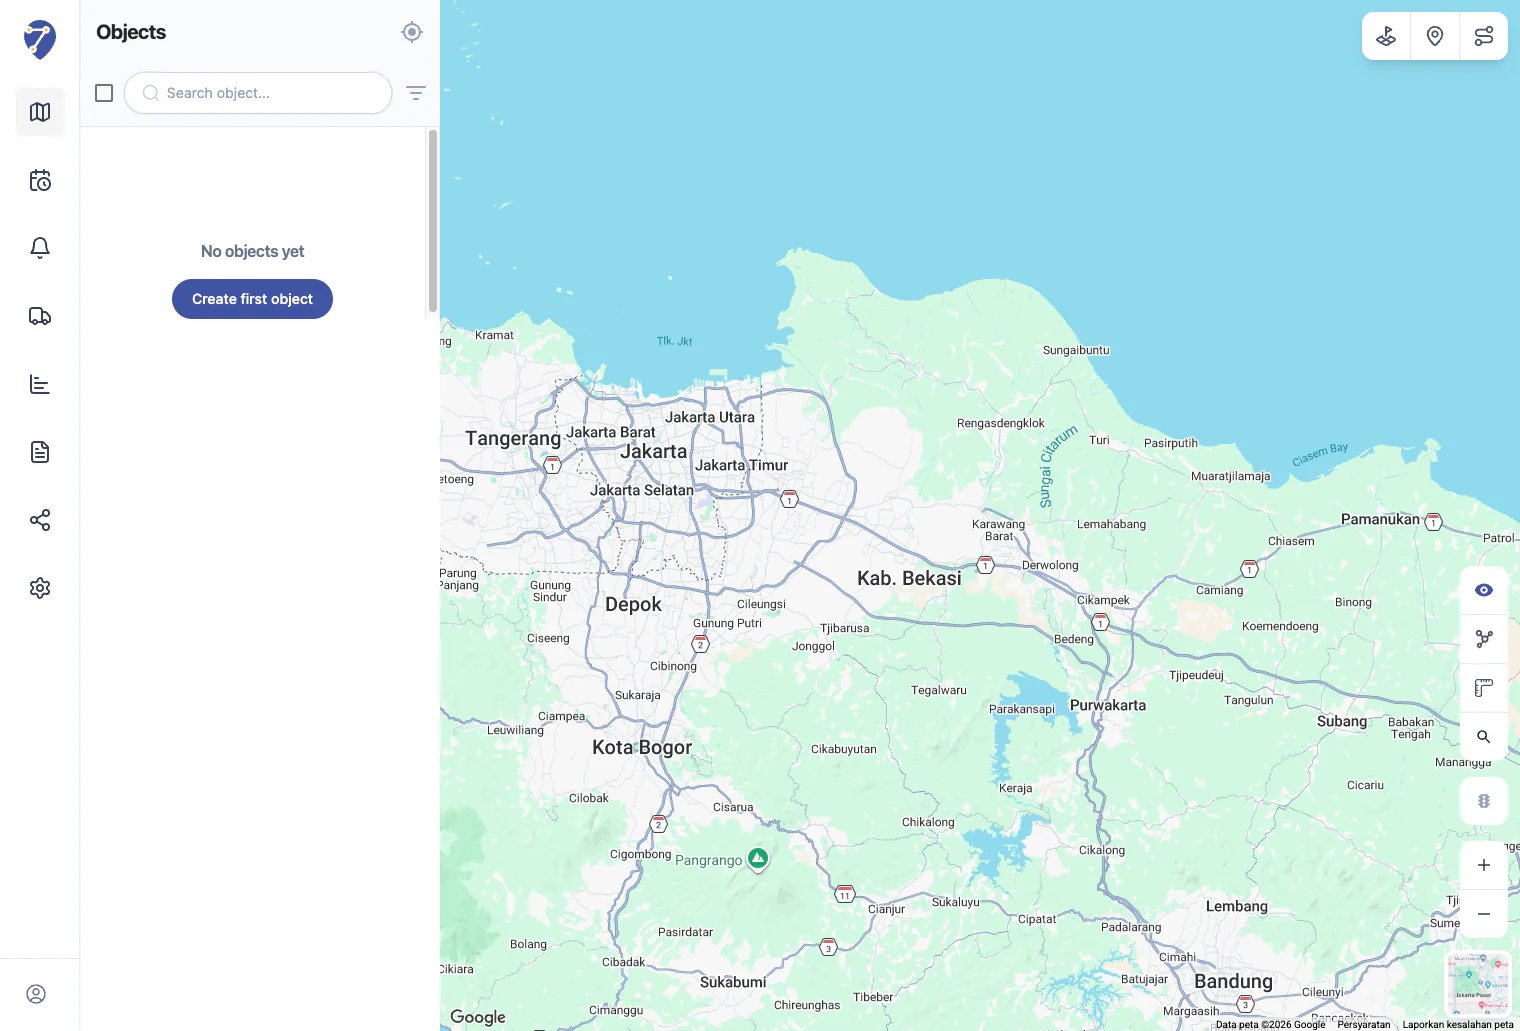Screen dimensions: 1520x1031
Task: Click the Depok label on the map
Action: click(x=633, y=604)
